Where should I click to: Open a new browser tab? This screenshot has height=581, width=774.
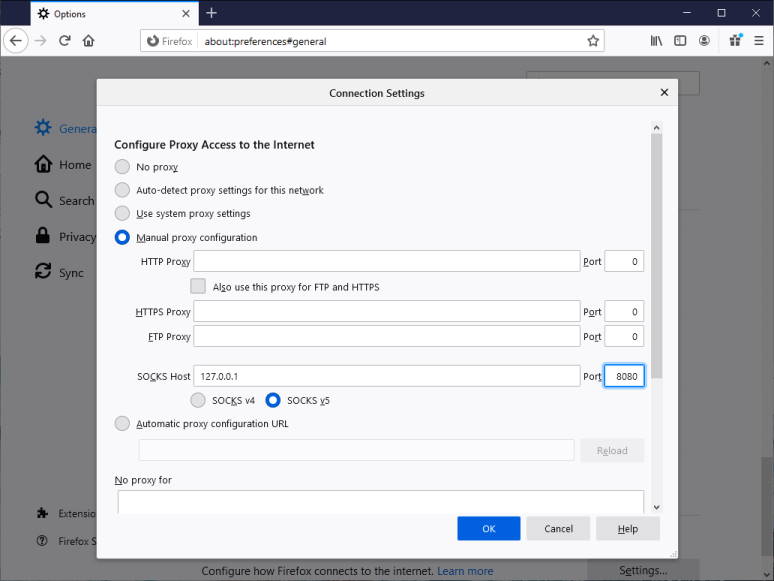(211, 13)
